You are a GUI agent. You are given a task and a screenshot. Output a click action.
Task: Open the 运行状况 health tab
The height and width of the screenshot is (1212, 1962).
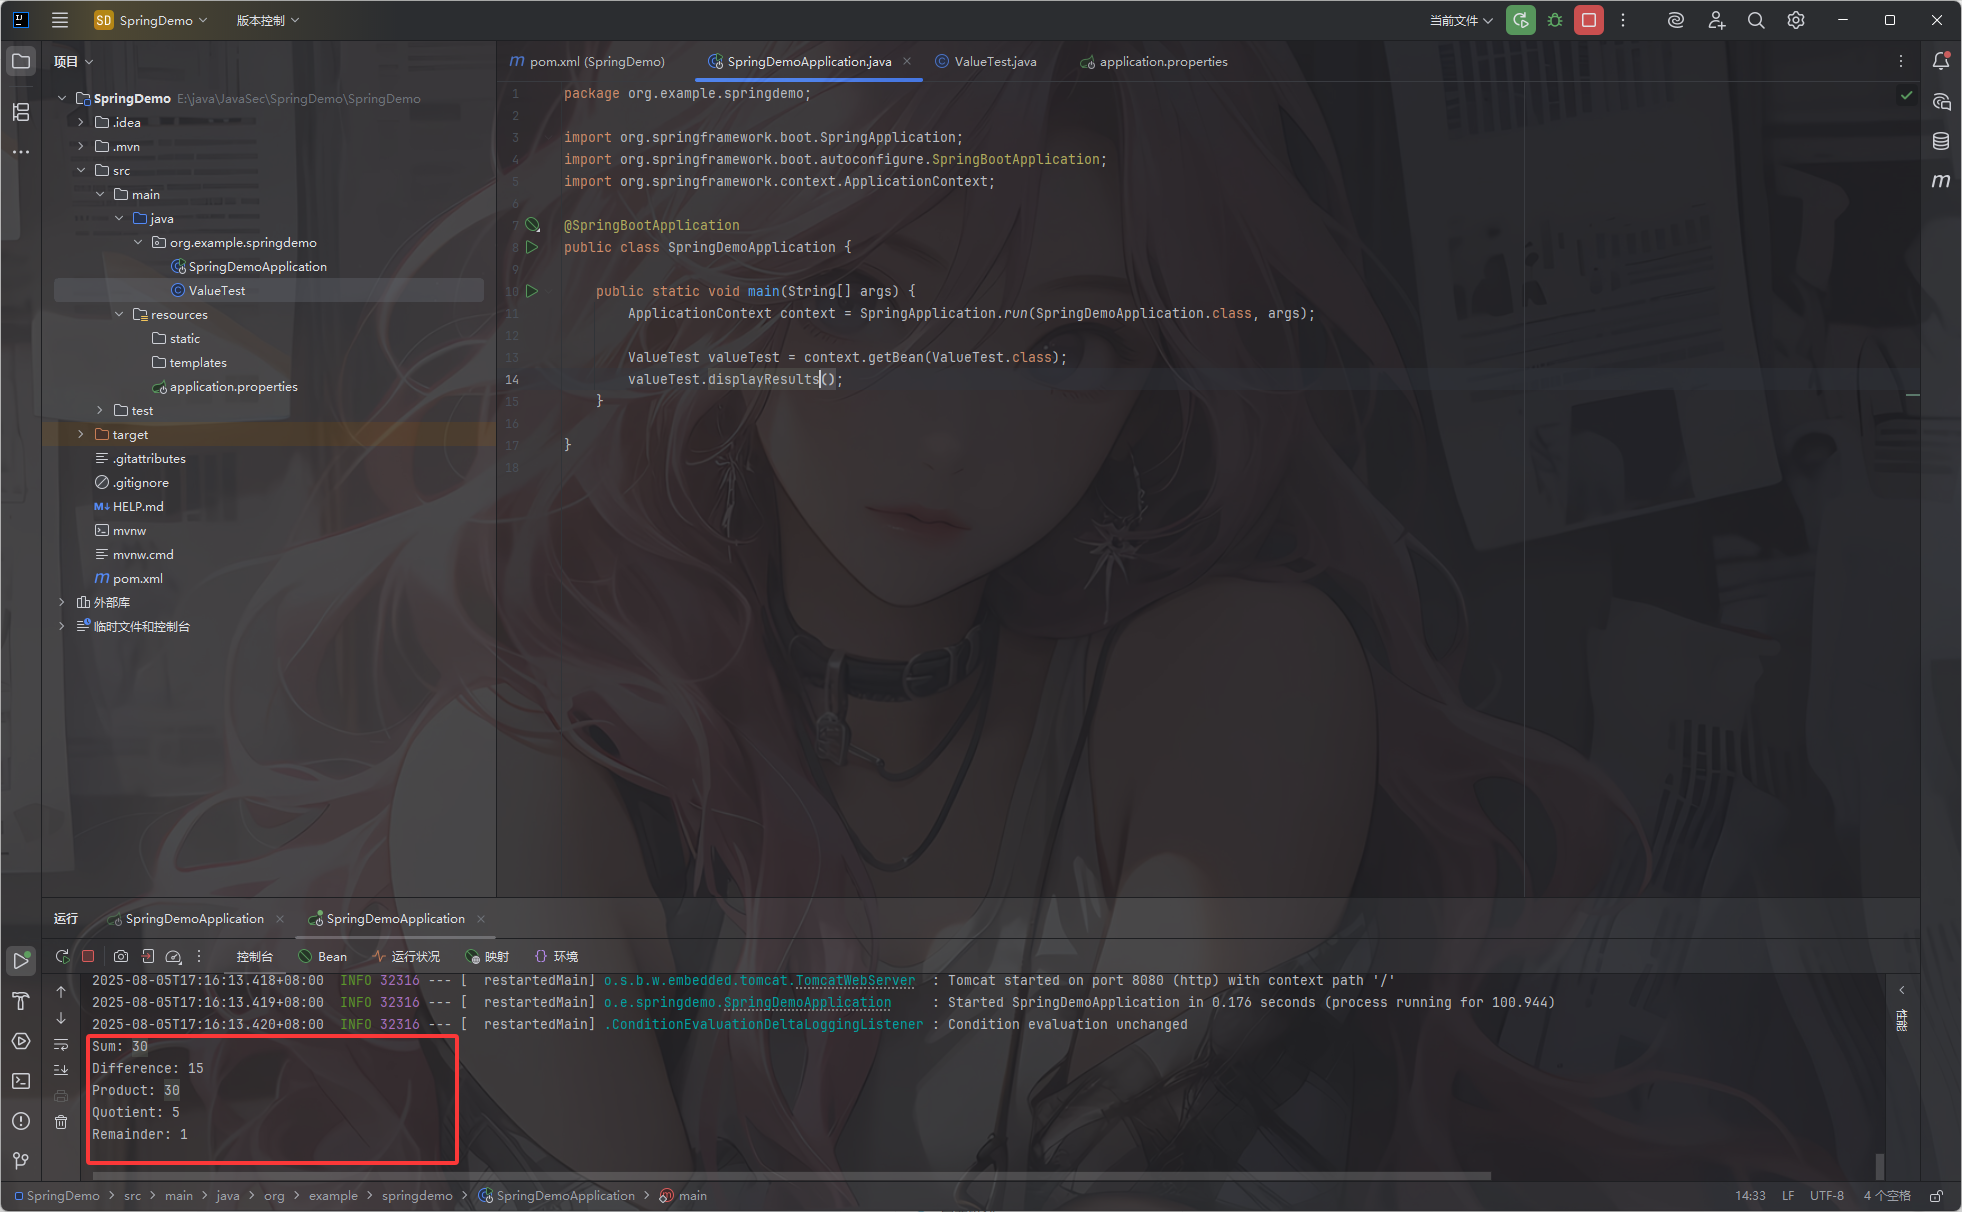tap(406, 956)
